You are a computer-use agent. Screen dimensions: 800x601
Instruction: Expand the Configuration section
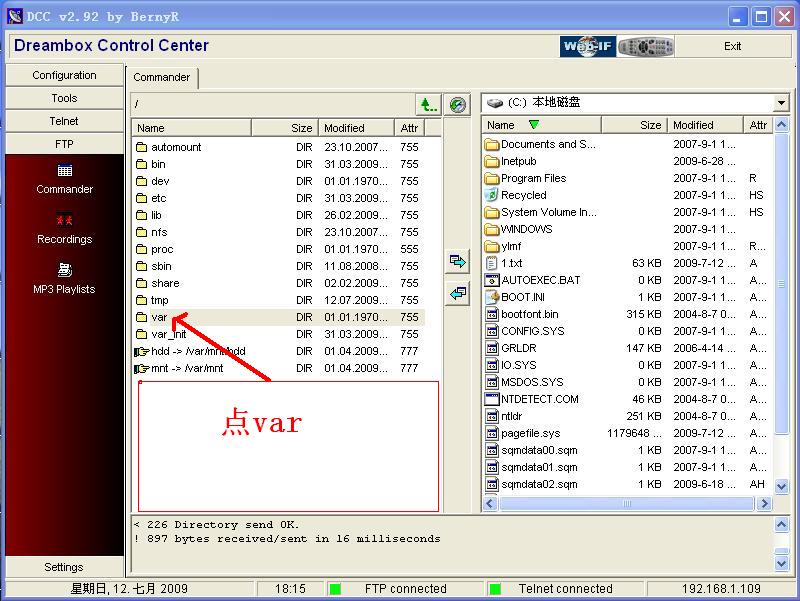point(64,75)
